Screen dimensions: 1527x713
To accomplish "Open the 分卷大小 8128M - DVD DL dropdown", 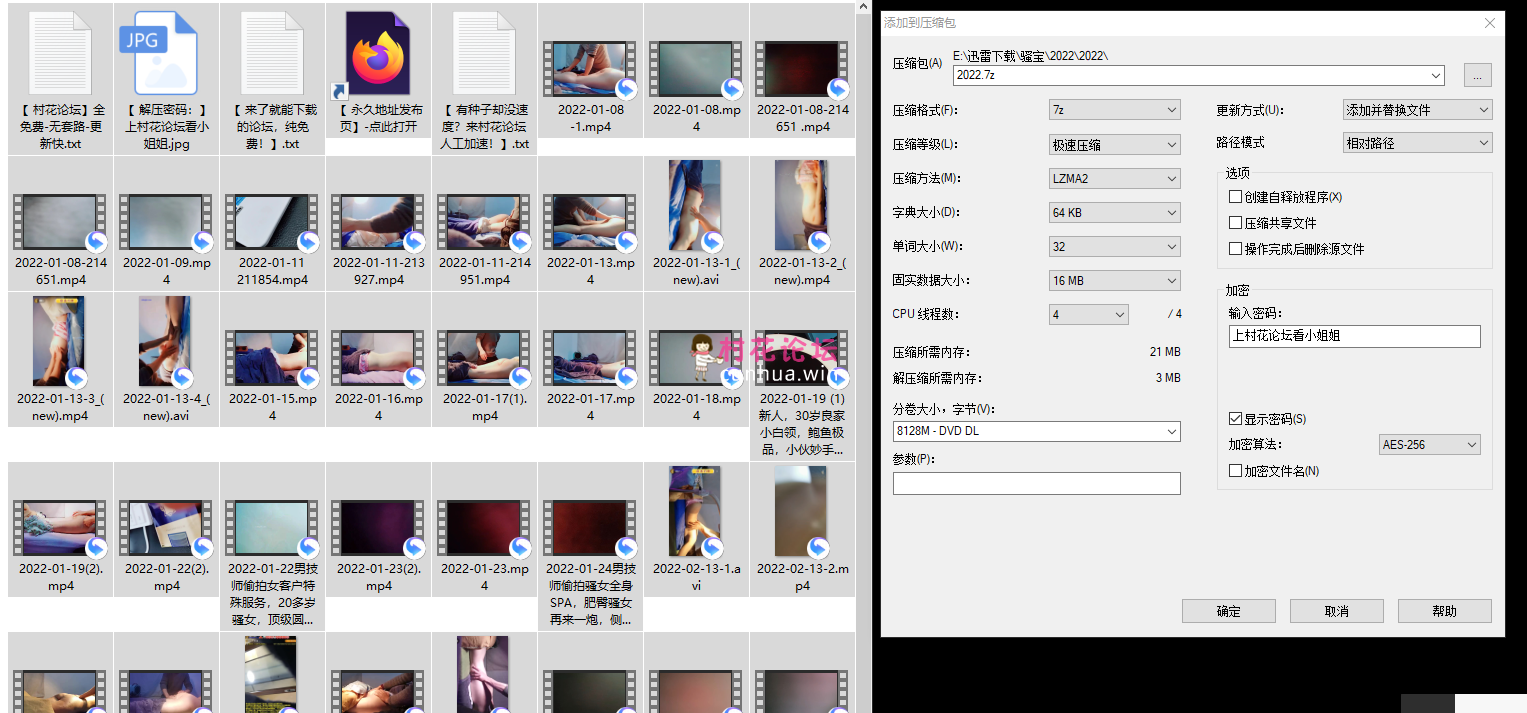I will click(x=1036, y=432).
